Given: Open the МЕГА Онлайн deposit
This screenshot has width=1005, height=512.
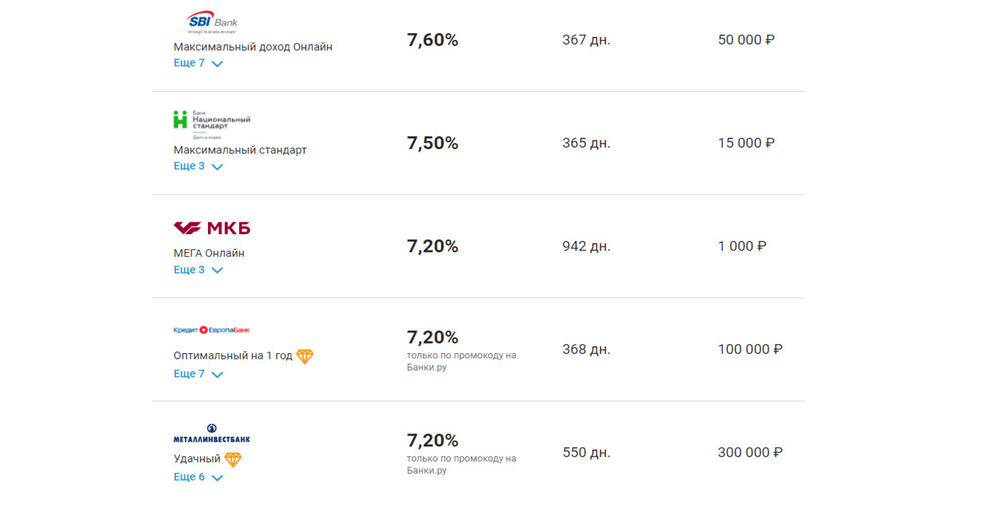Looking at the screenshot, I should [209, 253].
